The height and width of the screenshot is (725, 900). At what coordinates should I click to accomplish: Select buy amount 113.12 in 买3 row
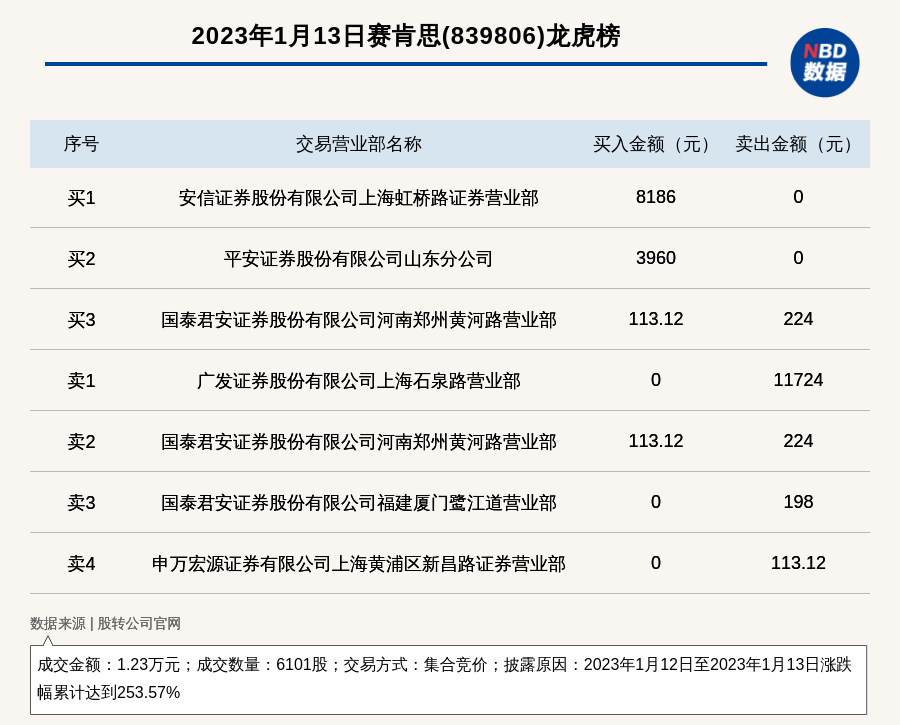[x=655, y=319]
